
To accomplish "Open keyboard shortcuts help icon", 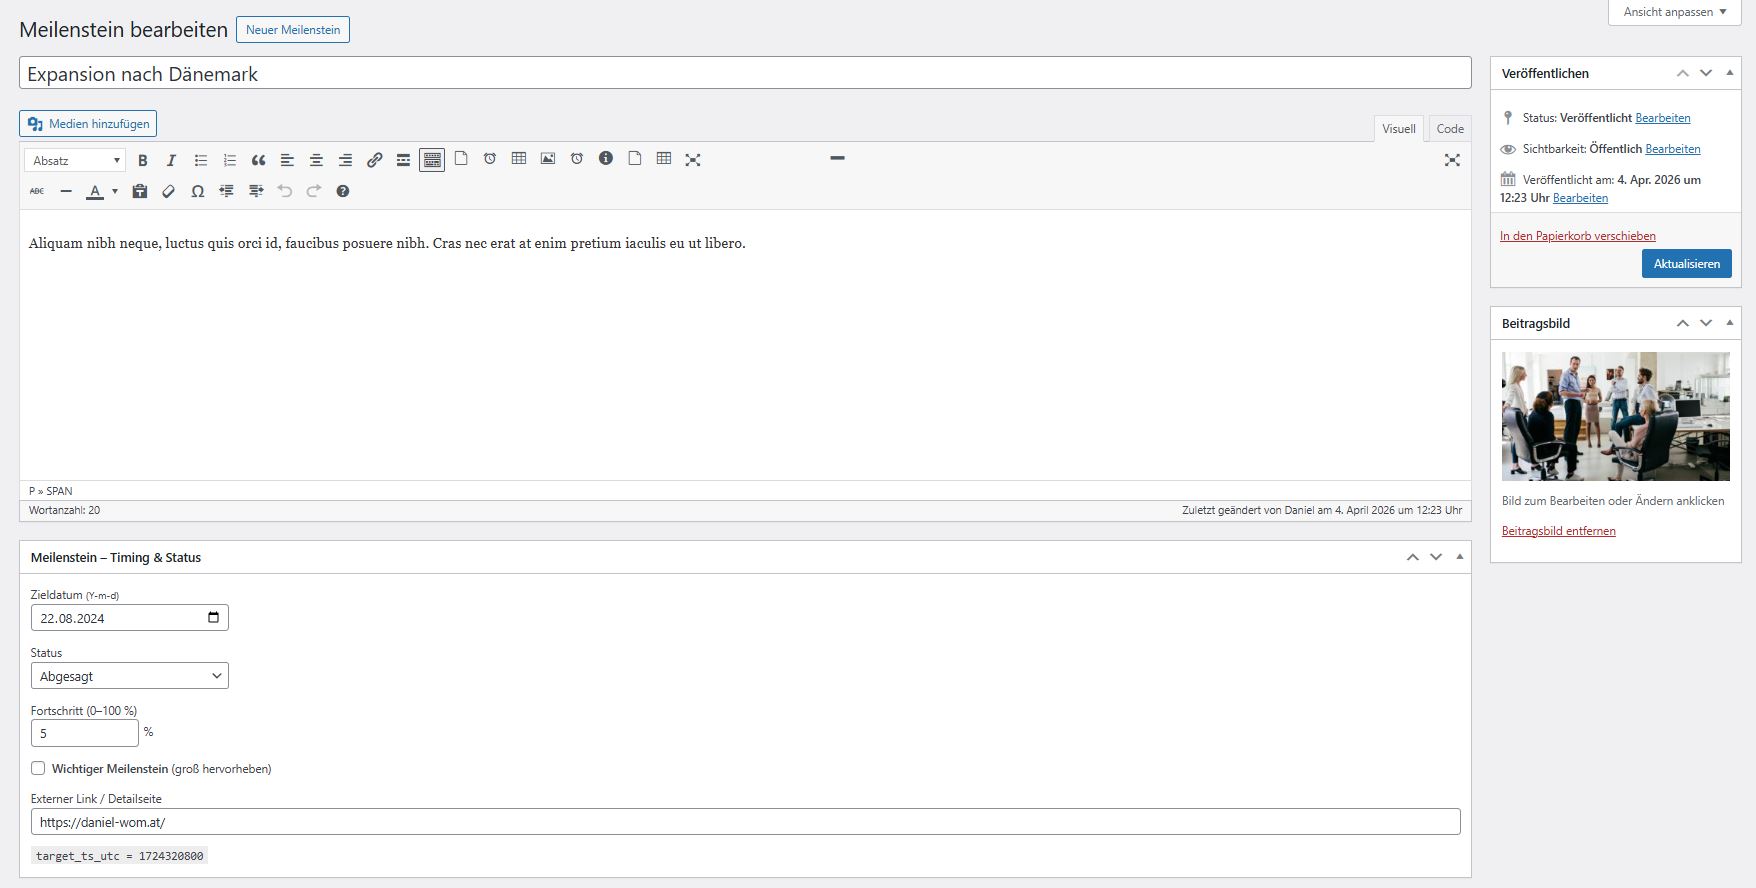I will pyautogui.click(x=343, y=191).
